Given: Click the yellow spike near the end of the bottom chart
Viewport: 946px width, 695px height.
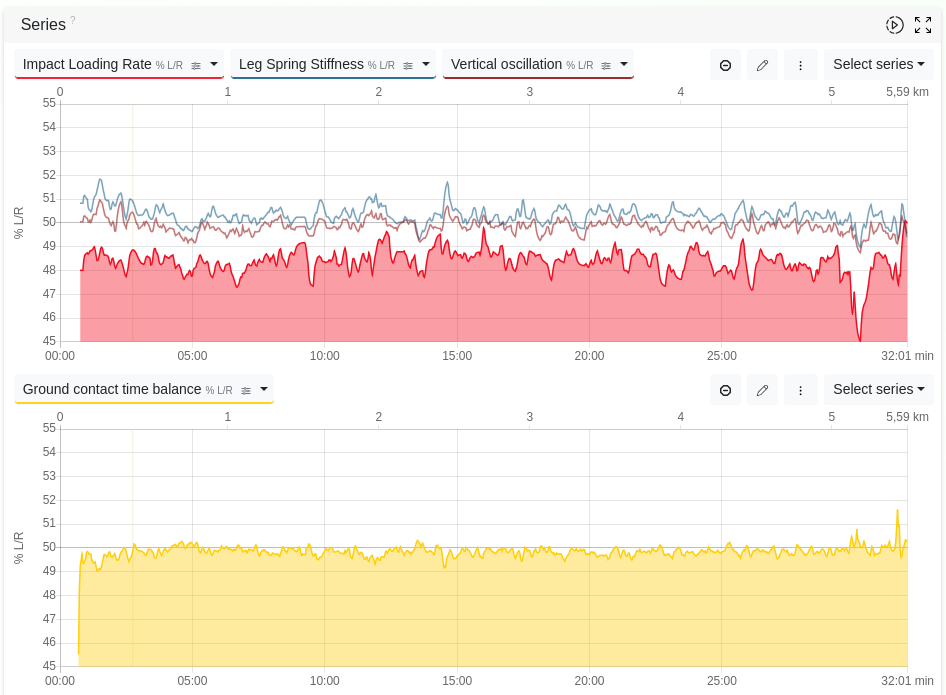Looking at the screenshot, I should click(897, 512).
